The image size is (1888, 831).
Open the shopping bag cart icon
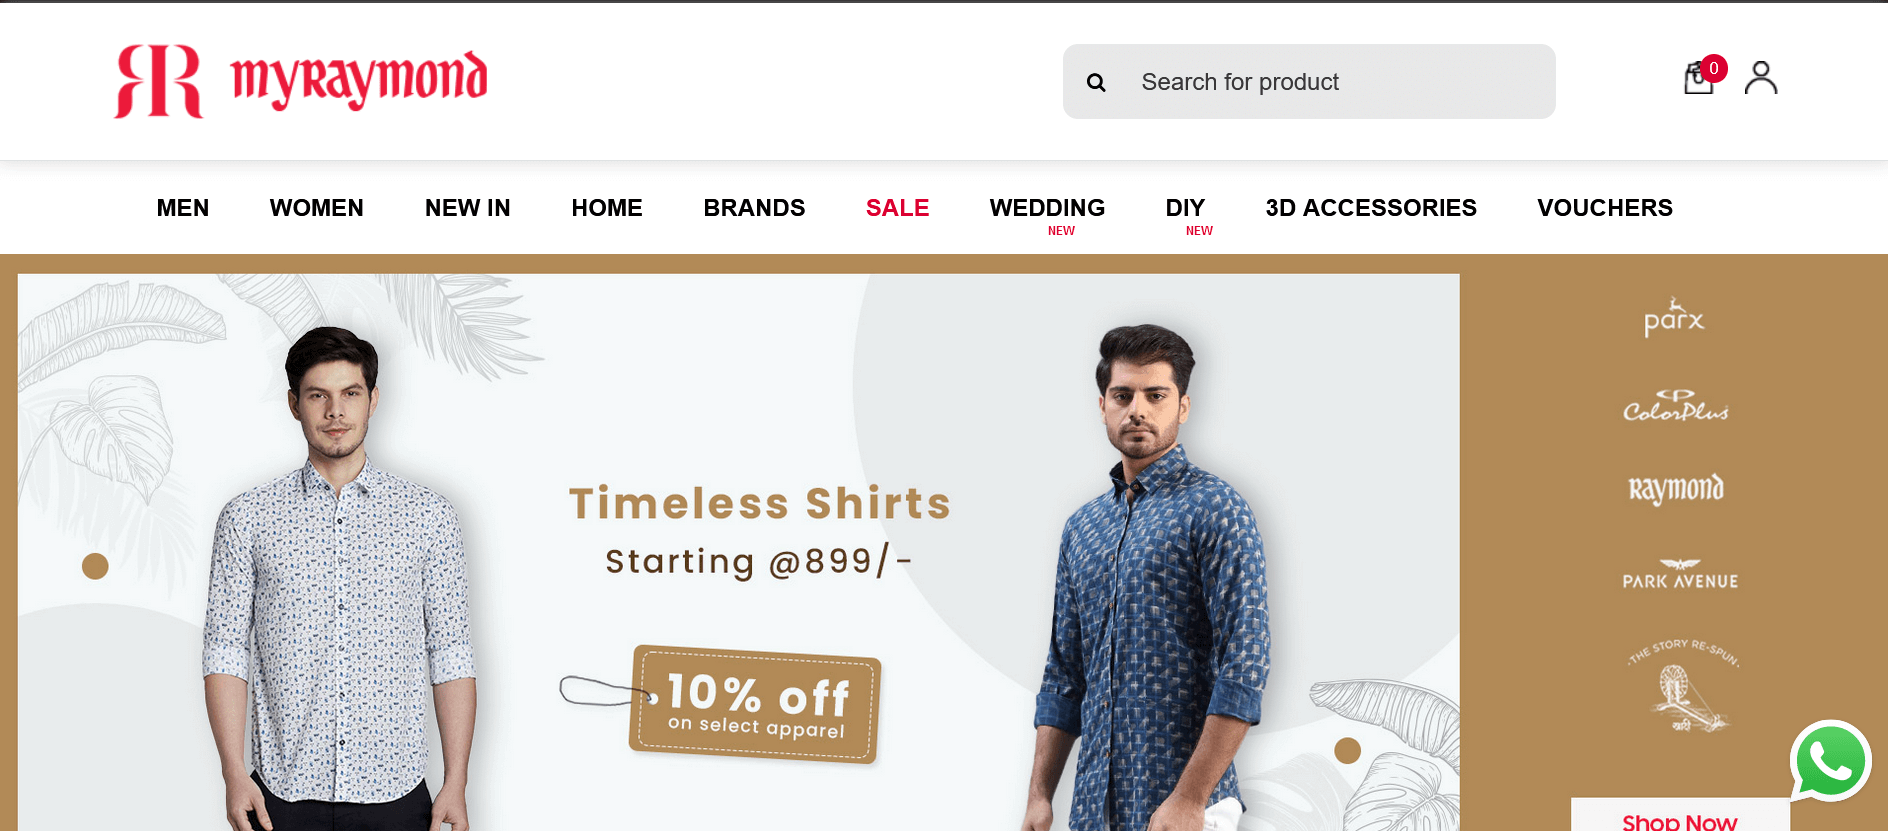[1699, 77]
